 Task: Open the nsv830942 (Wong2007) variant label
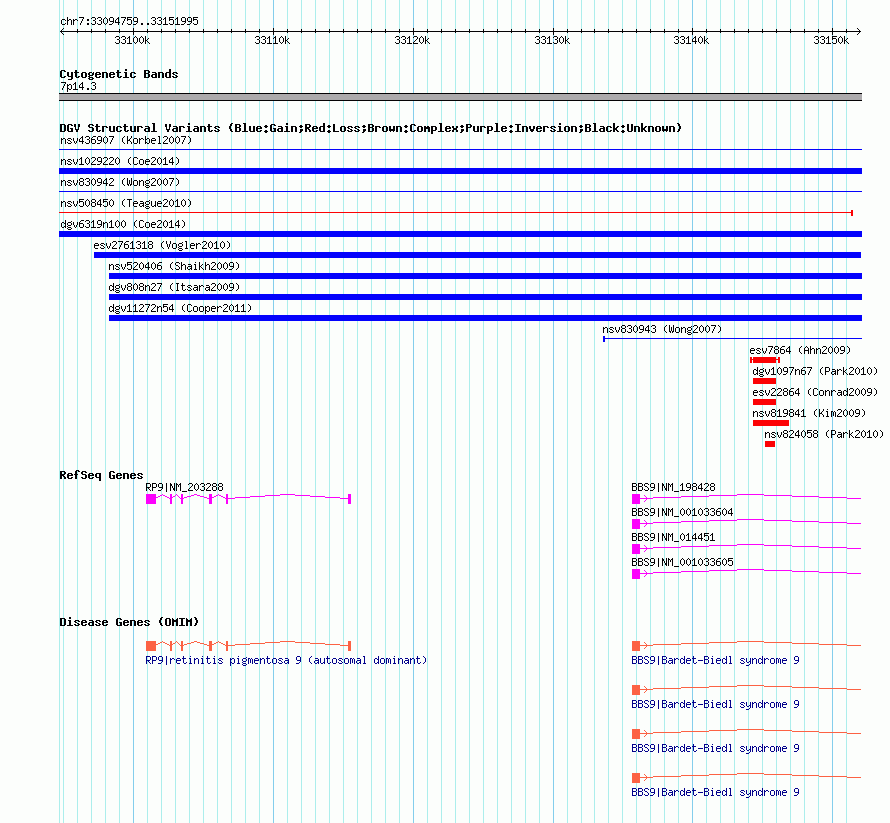[120, 182]
